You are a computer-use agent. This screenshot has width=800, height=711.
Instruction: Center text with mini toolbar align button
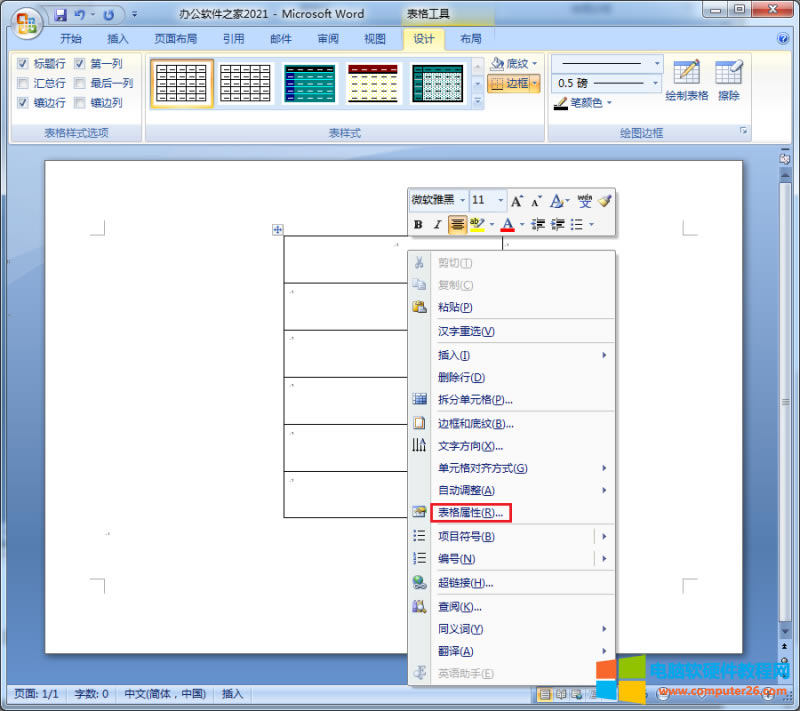pyautogui.click(x=457, y=224)
